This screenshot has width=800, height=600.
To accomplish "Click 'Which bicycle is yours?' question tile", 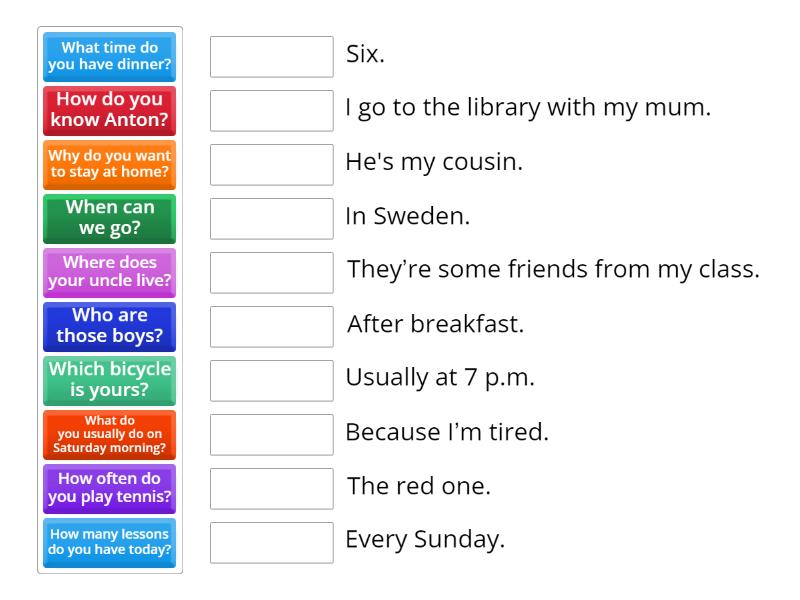I will pos(109,381).
